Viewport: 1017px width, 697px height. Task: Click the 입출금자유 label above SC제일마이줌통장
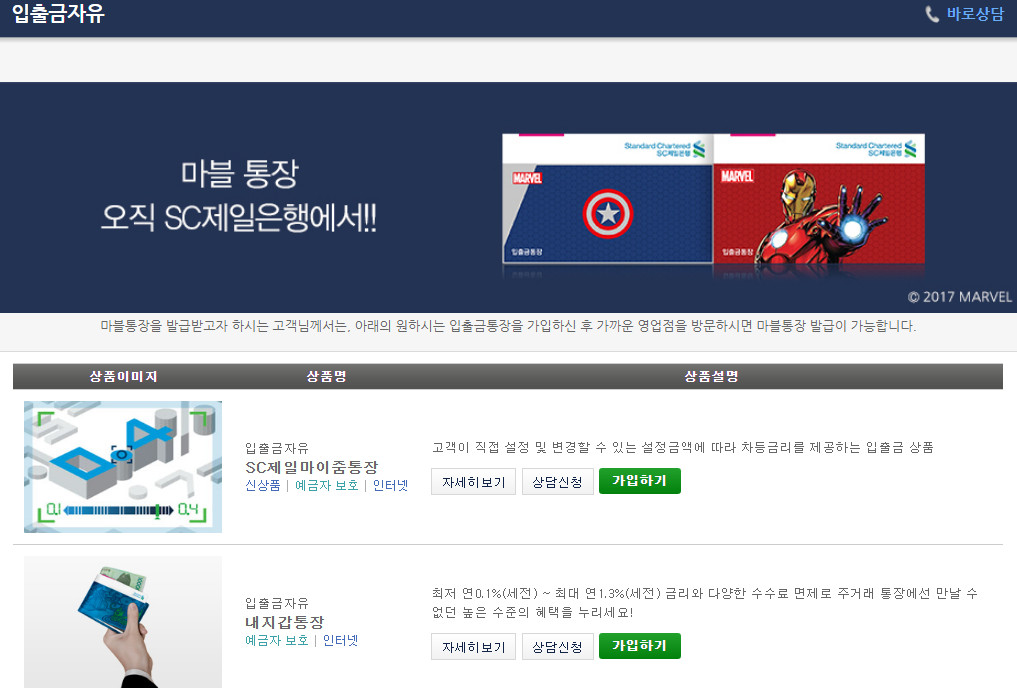[x=277, y=448]
